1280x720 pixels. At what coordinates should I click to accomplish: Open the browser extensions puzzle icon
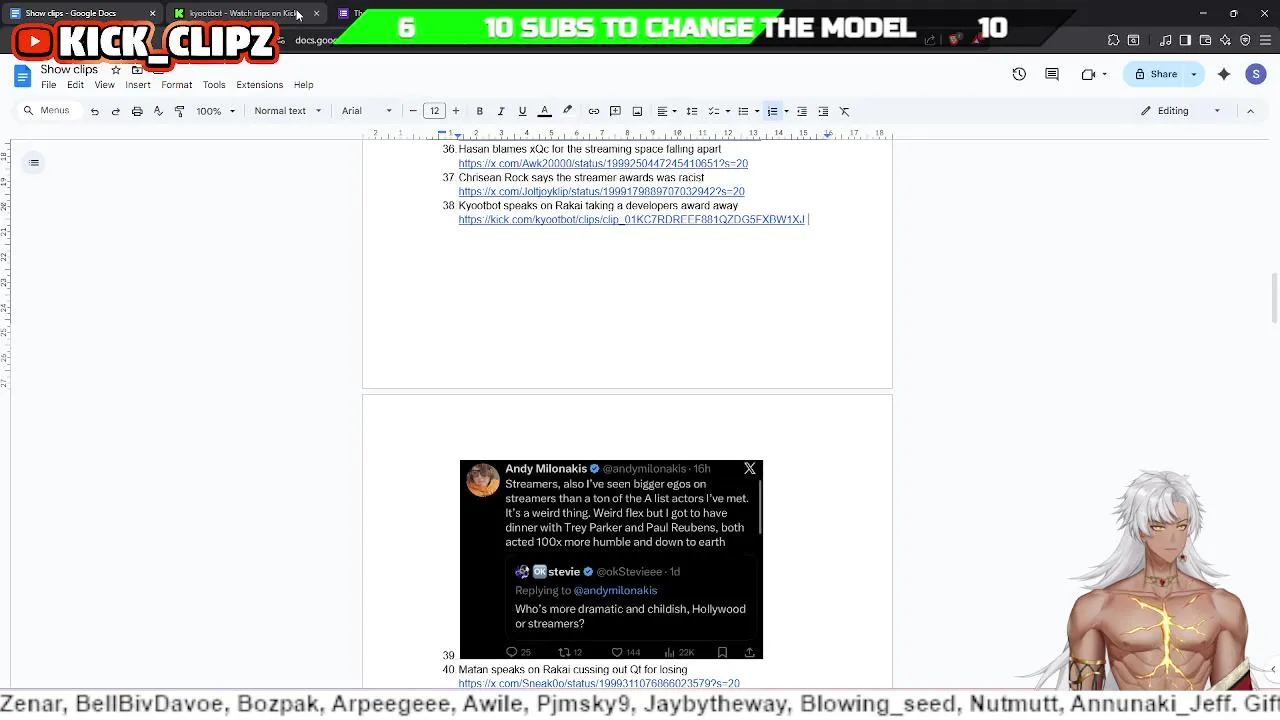point(1113,40)
